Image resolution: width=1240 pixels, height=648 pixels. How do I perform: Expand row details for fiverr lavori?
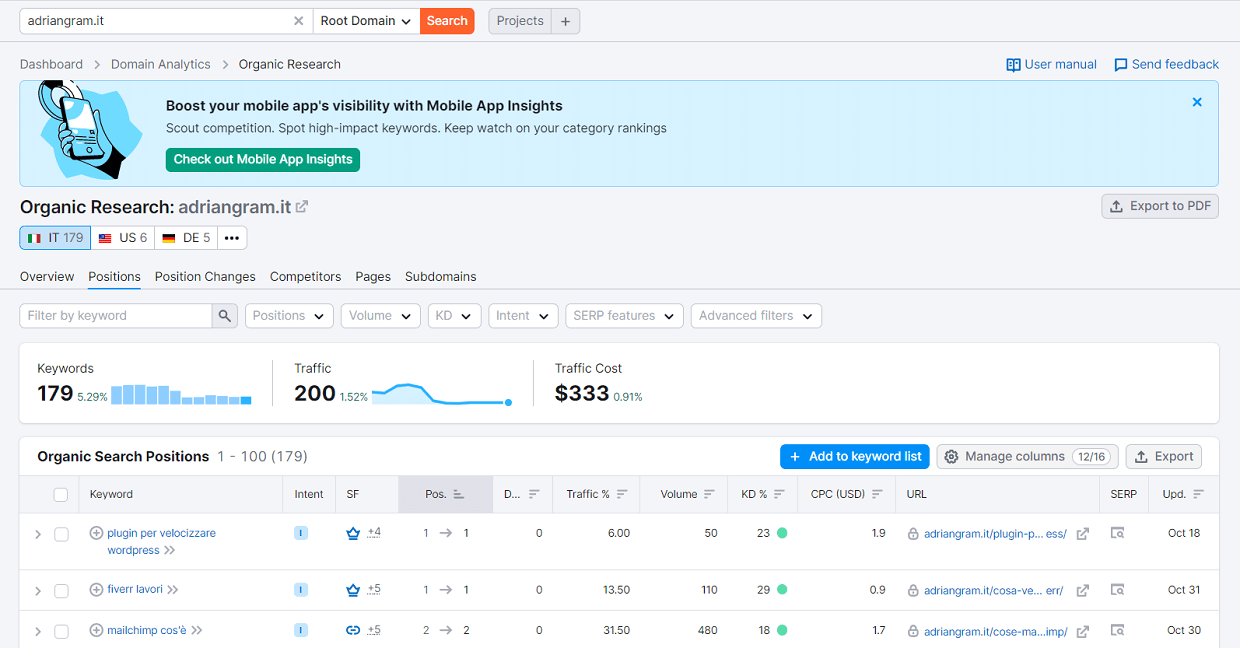click(x=38, y=591)
